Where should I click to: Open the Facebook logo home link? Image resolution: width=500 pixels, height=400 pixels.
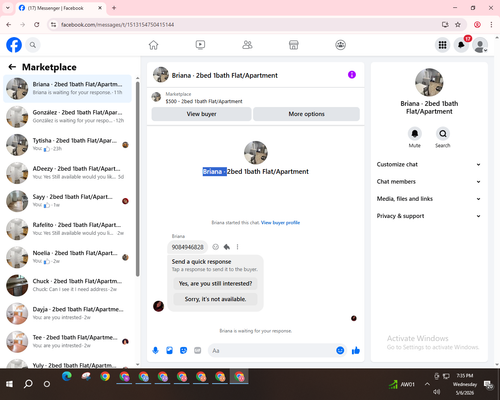tap(14, 45)
